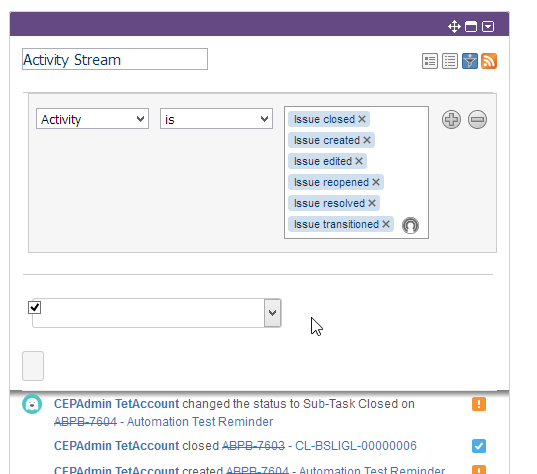
Task: Add a new filter rule with plus icon
Action: [451, 120]
